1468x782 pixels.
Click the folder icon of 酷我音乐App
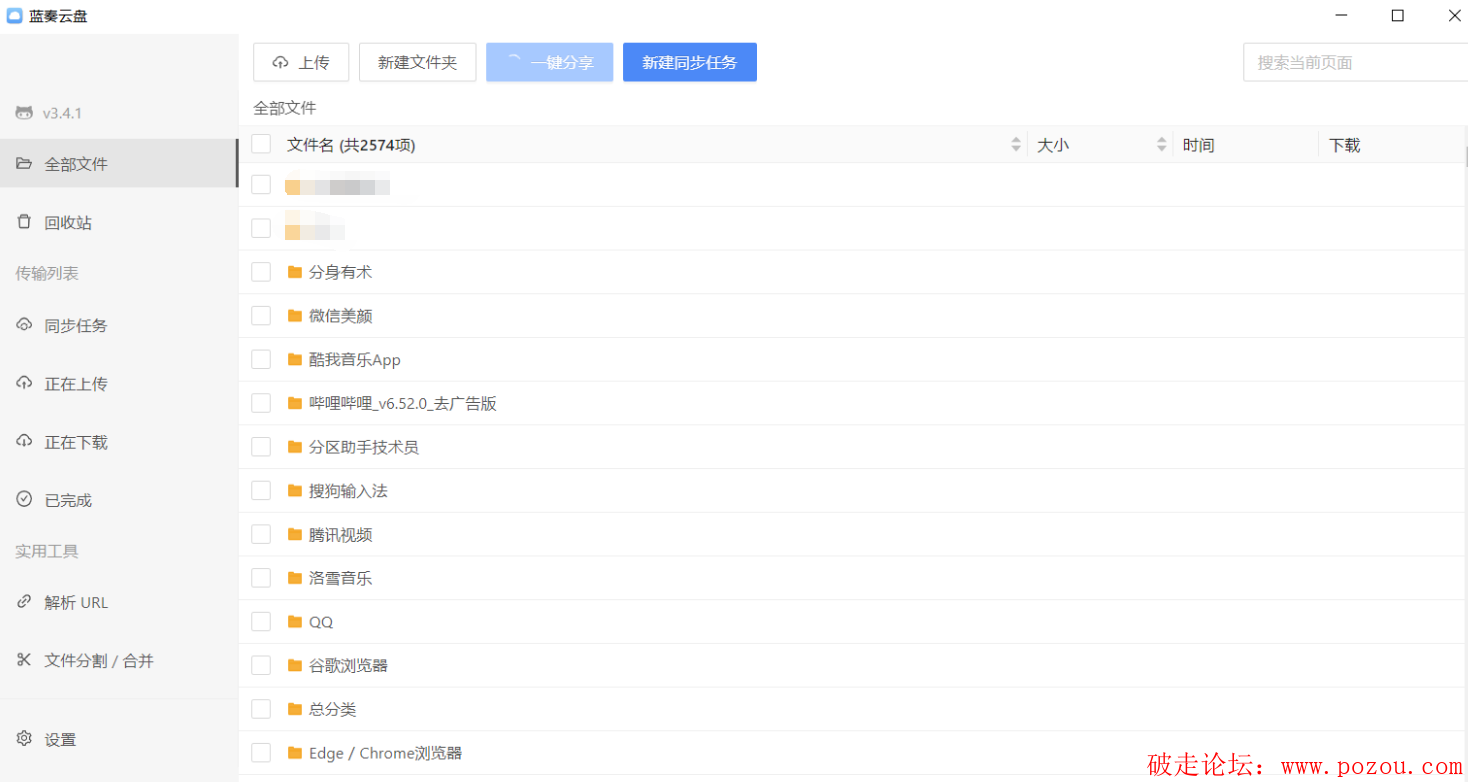(x=295, y=360)
